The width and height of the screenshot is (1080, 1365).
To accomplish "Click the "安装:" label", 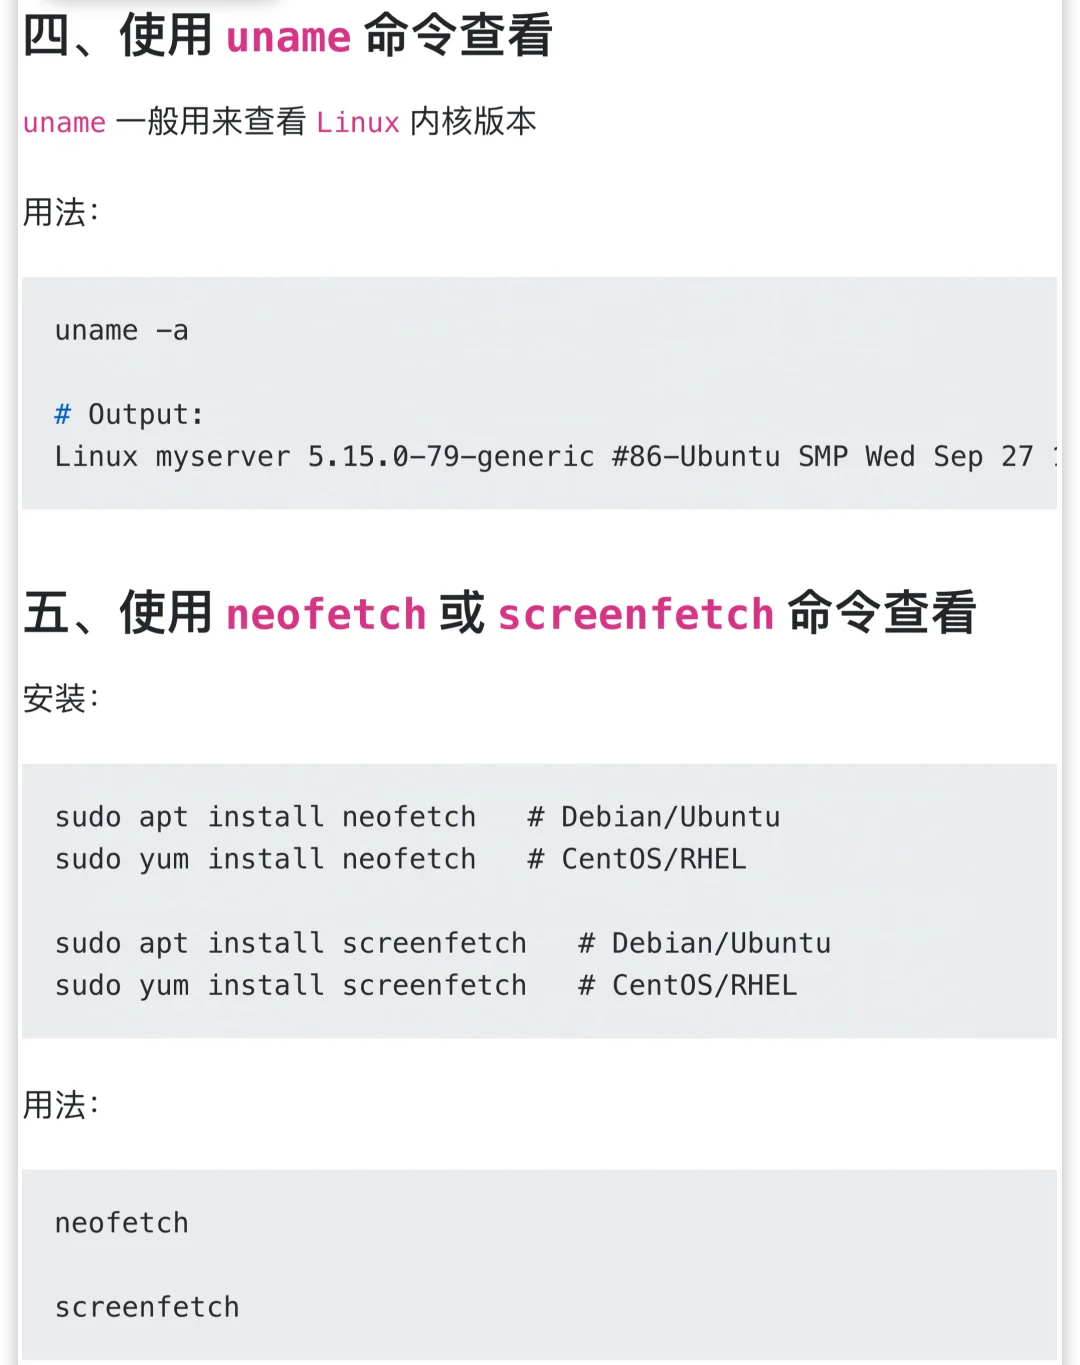I will tap(61, 698).
